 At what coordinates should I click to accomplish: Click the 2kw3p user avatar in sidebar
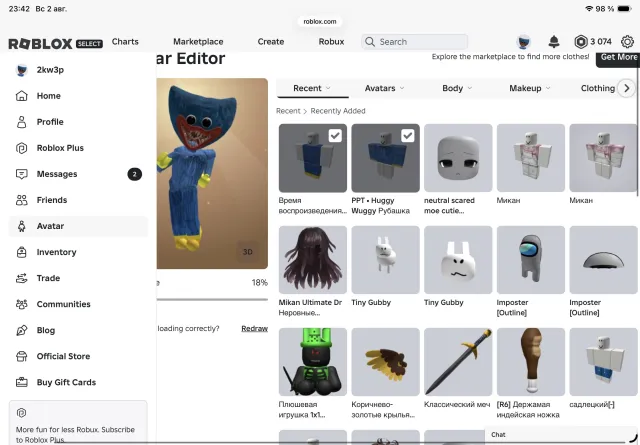tap(22, 70)
